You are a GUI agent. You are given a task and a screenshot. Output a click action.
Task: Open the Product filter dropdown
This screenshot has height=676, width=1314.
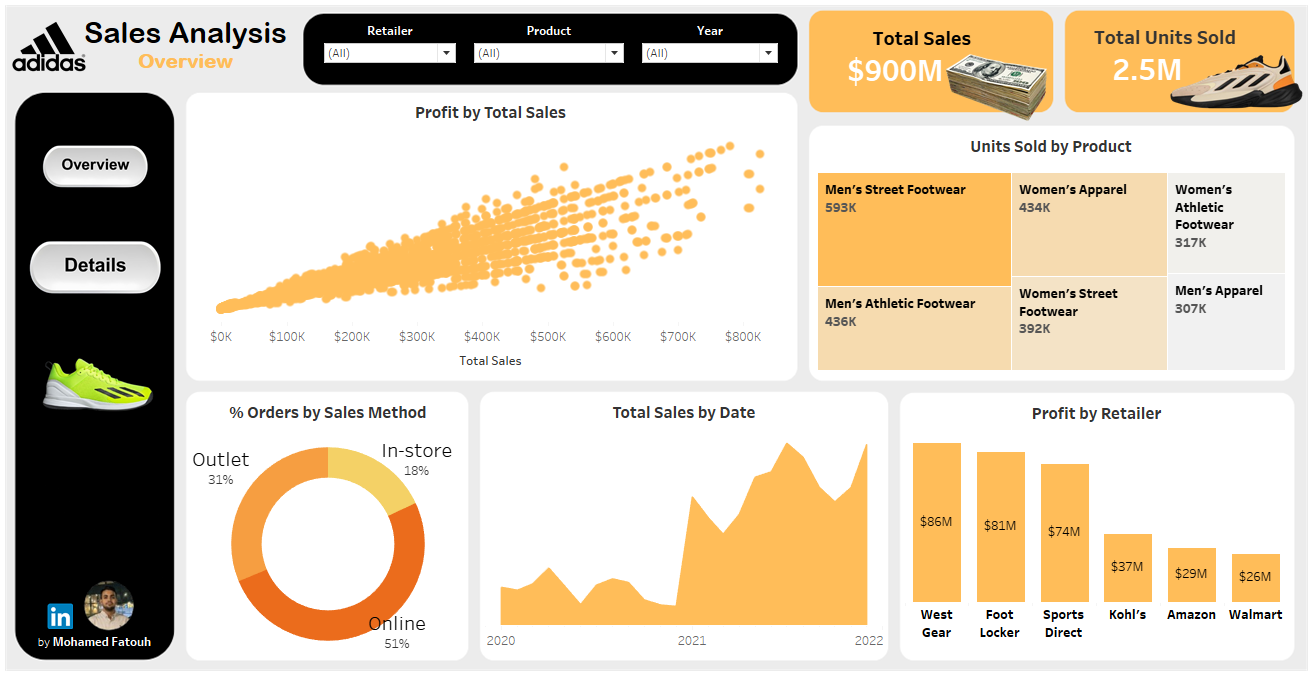[549, 53]
